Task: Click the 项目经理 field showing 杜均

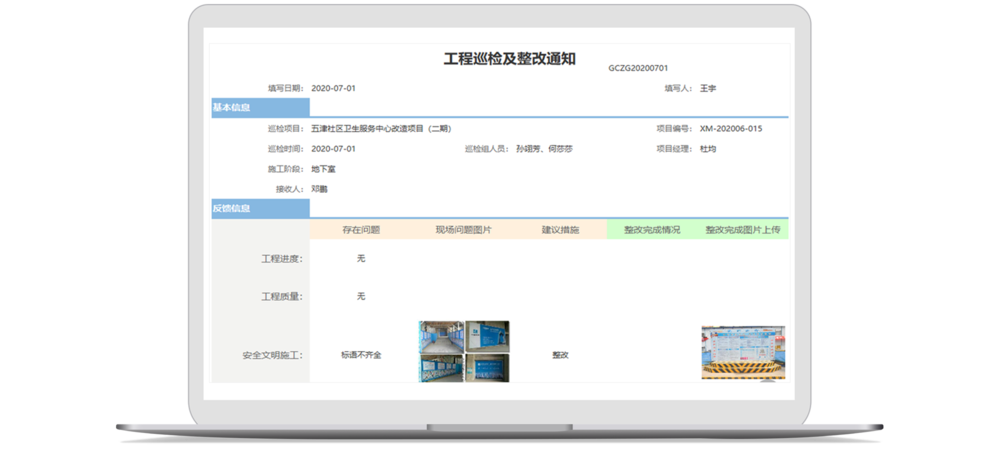Action: 708,149
